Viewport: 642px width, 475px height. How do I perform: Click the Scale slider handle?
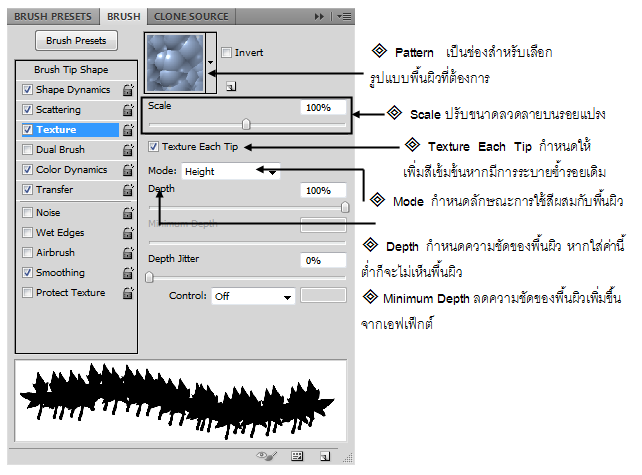[x=246, y=124]
